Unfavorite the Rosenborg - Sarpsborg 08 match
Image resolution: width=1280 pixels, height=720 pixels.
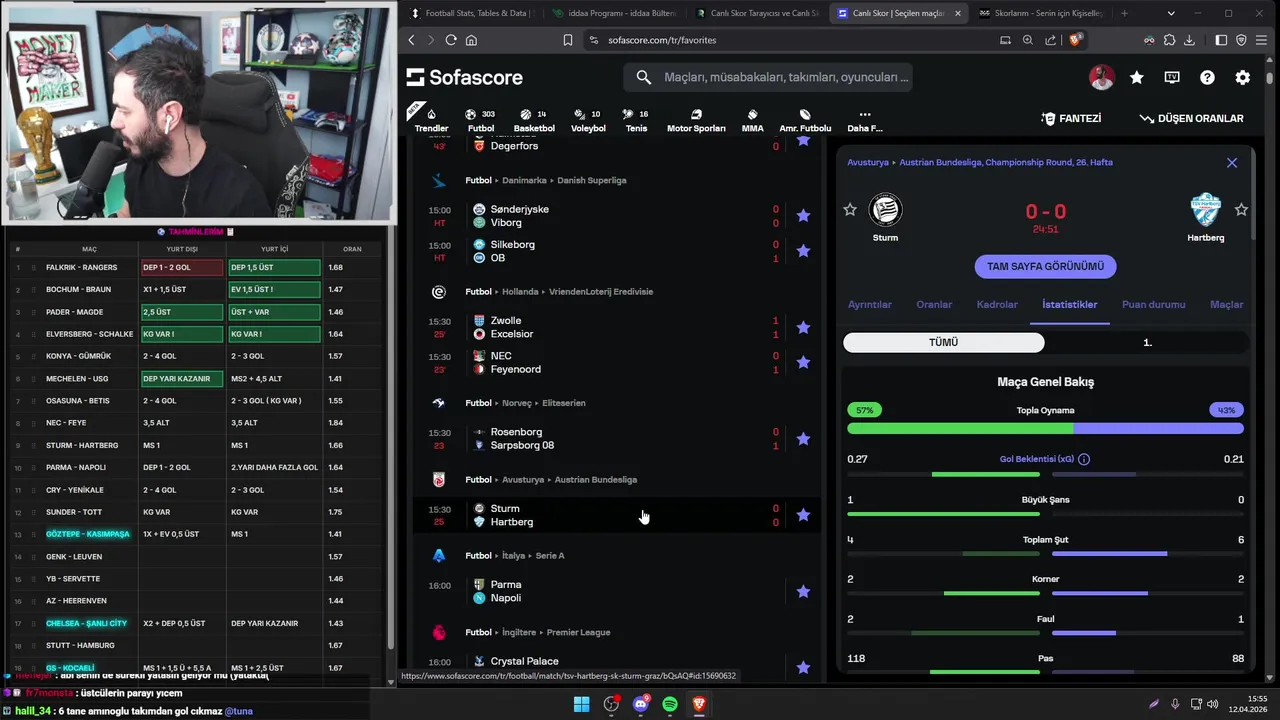(x=803, y=438)
